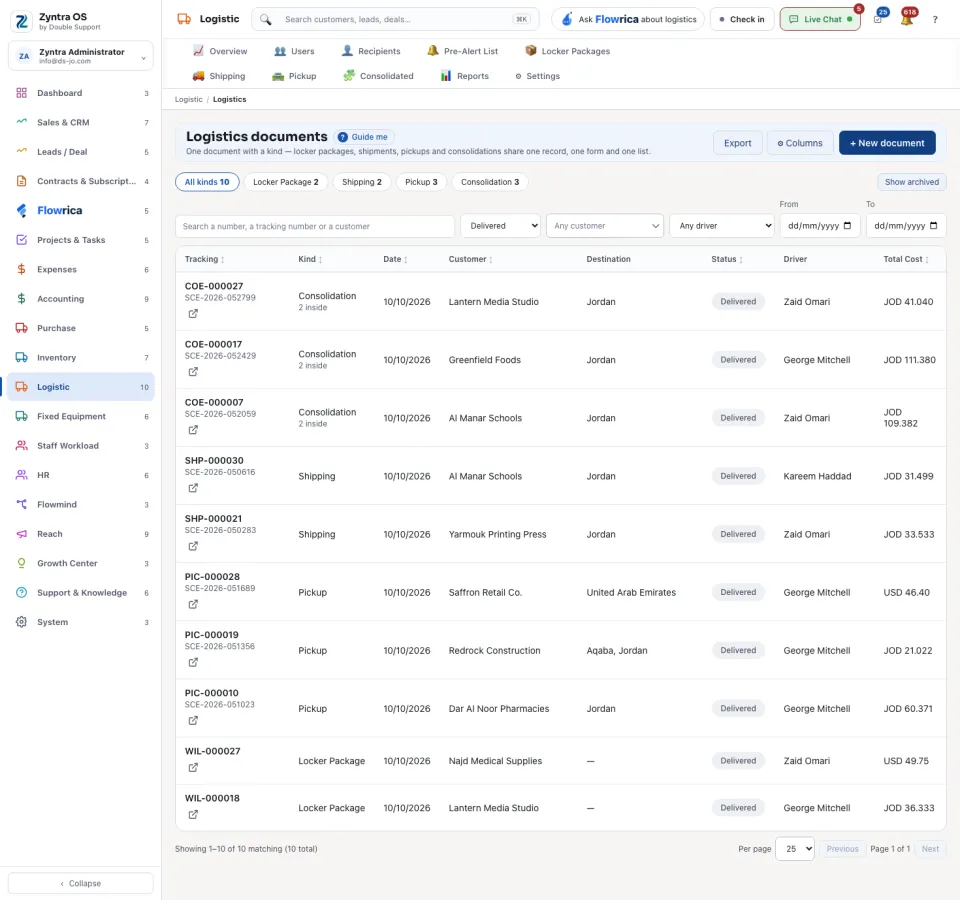Screen dimensions: 960x900
Task: Open external link icon for WIL-000018
Action: tap(193, 815)
